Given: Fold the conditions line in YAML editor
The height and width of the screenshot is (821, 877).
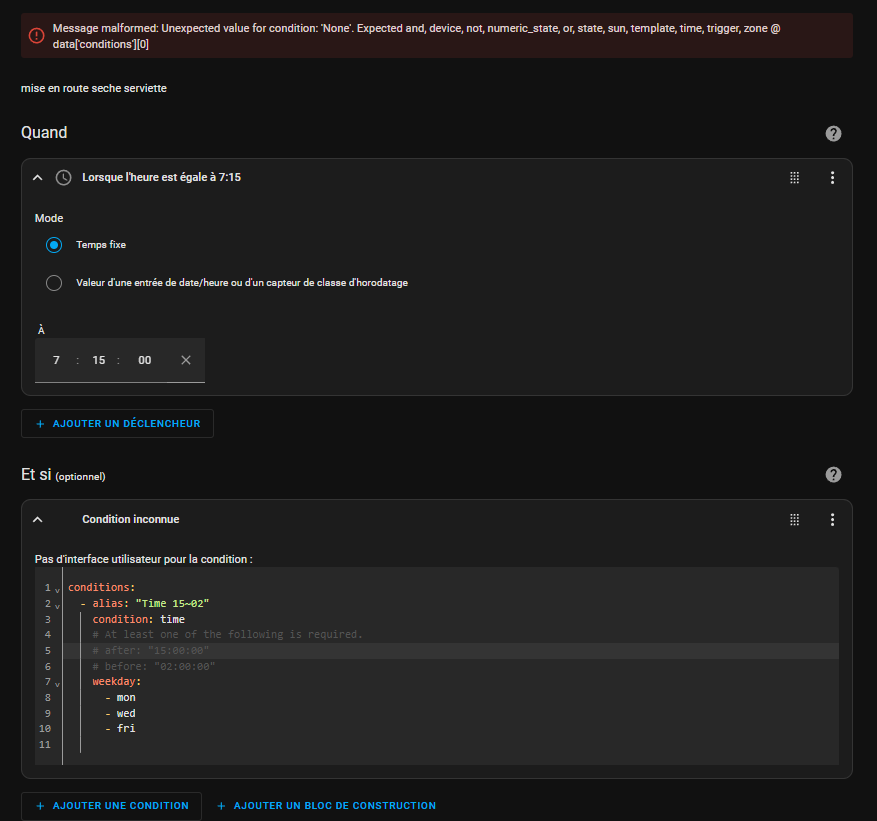Looking at the screenshot, I should coord(57,589).
